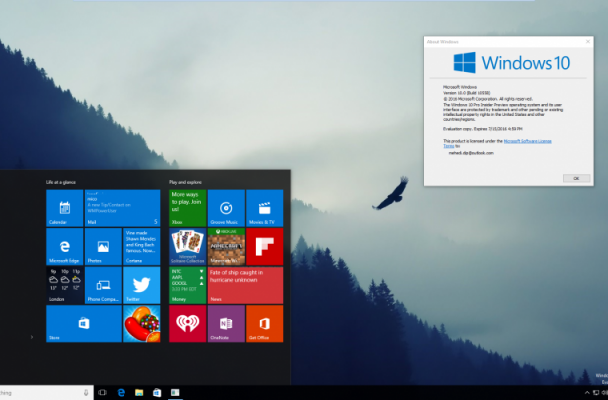Open the OneNote tile
Screen dimensions: 608x400
click(x=226, y=324)
